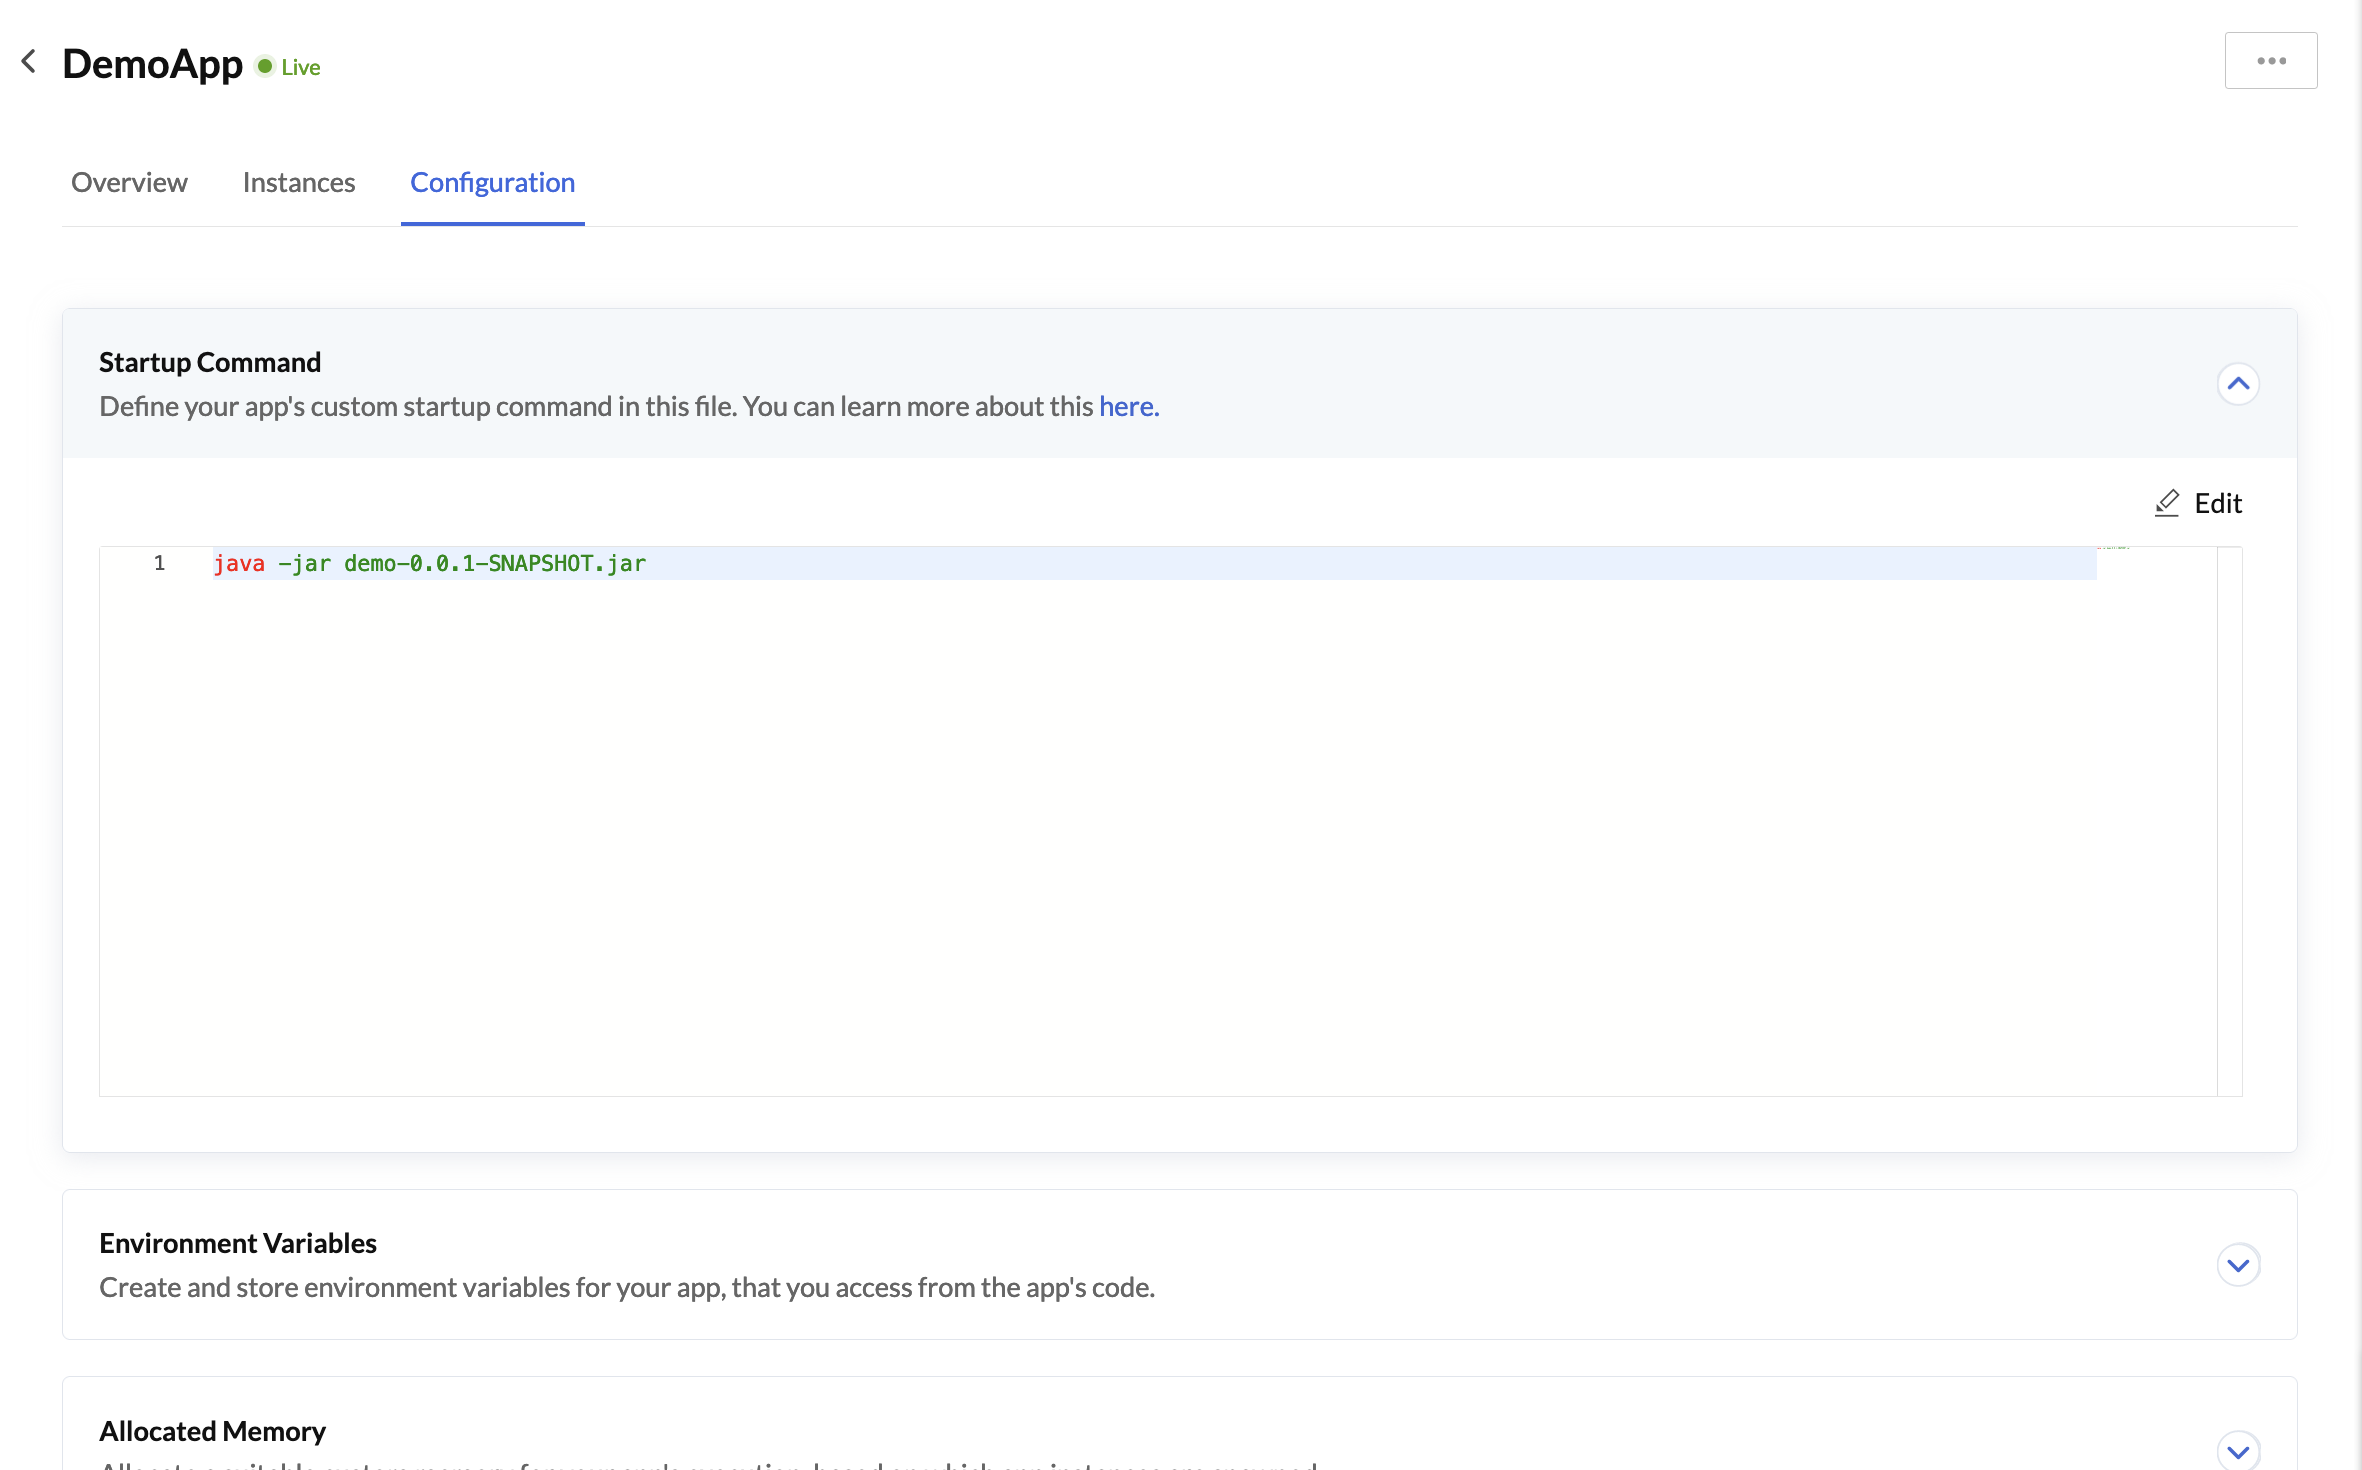Switch to the Instances tab
The image size is (2362, 1470).
[x=299, y=182]
